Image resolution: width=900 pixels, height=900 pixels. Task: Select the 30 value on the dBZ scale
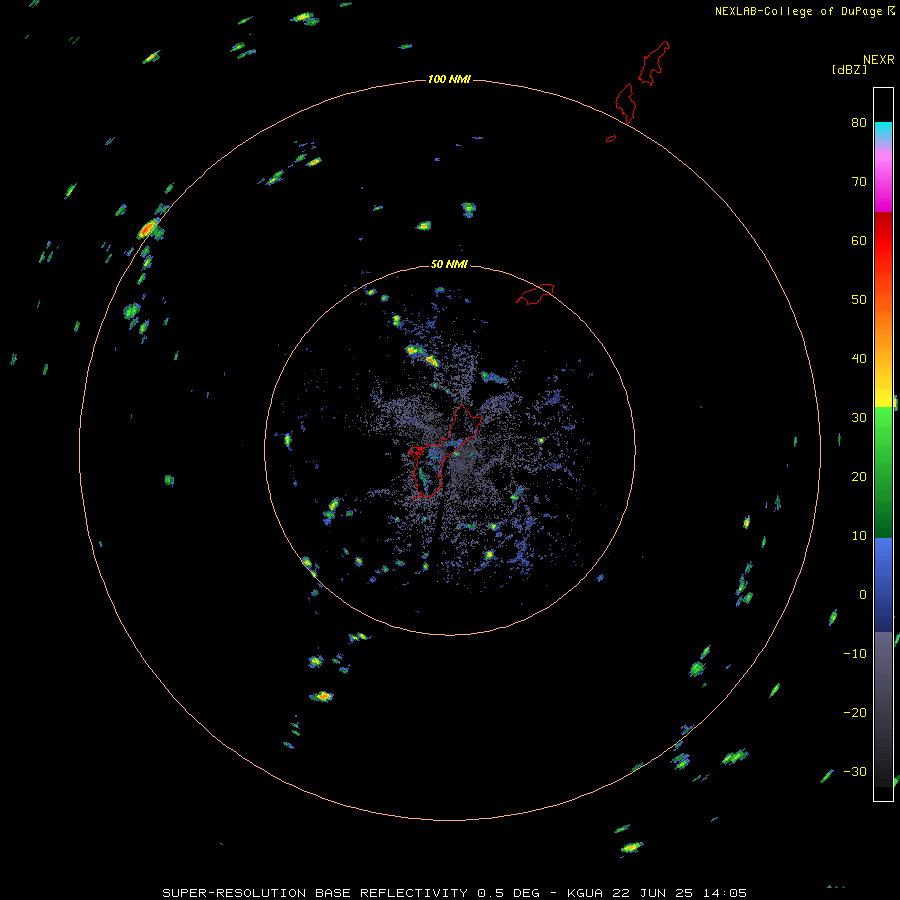pyautogui.click(x=859, y=418)
